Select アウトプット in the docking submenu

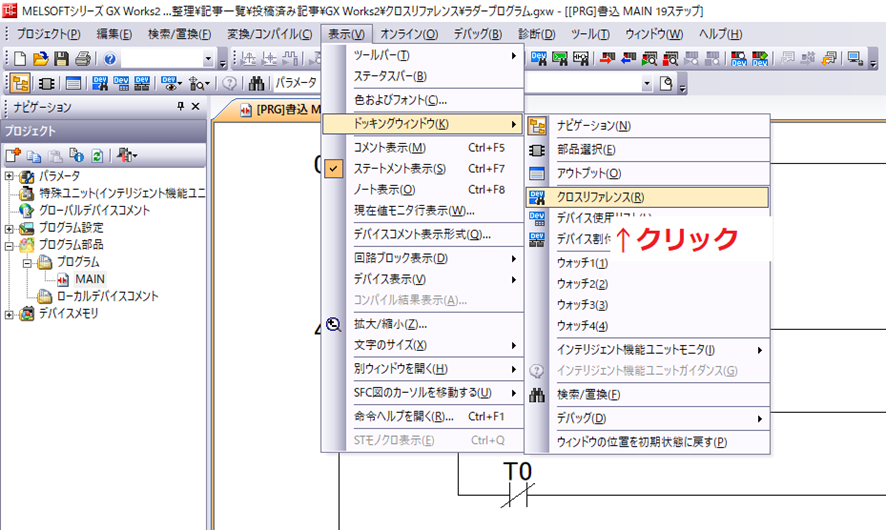pos(648,173)
